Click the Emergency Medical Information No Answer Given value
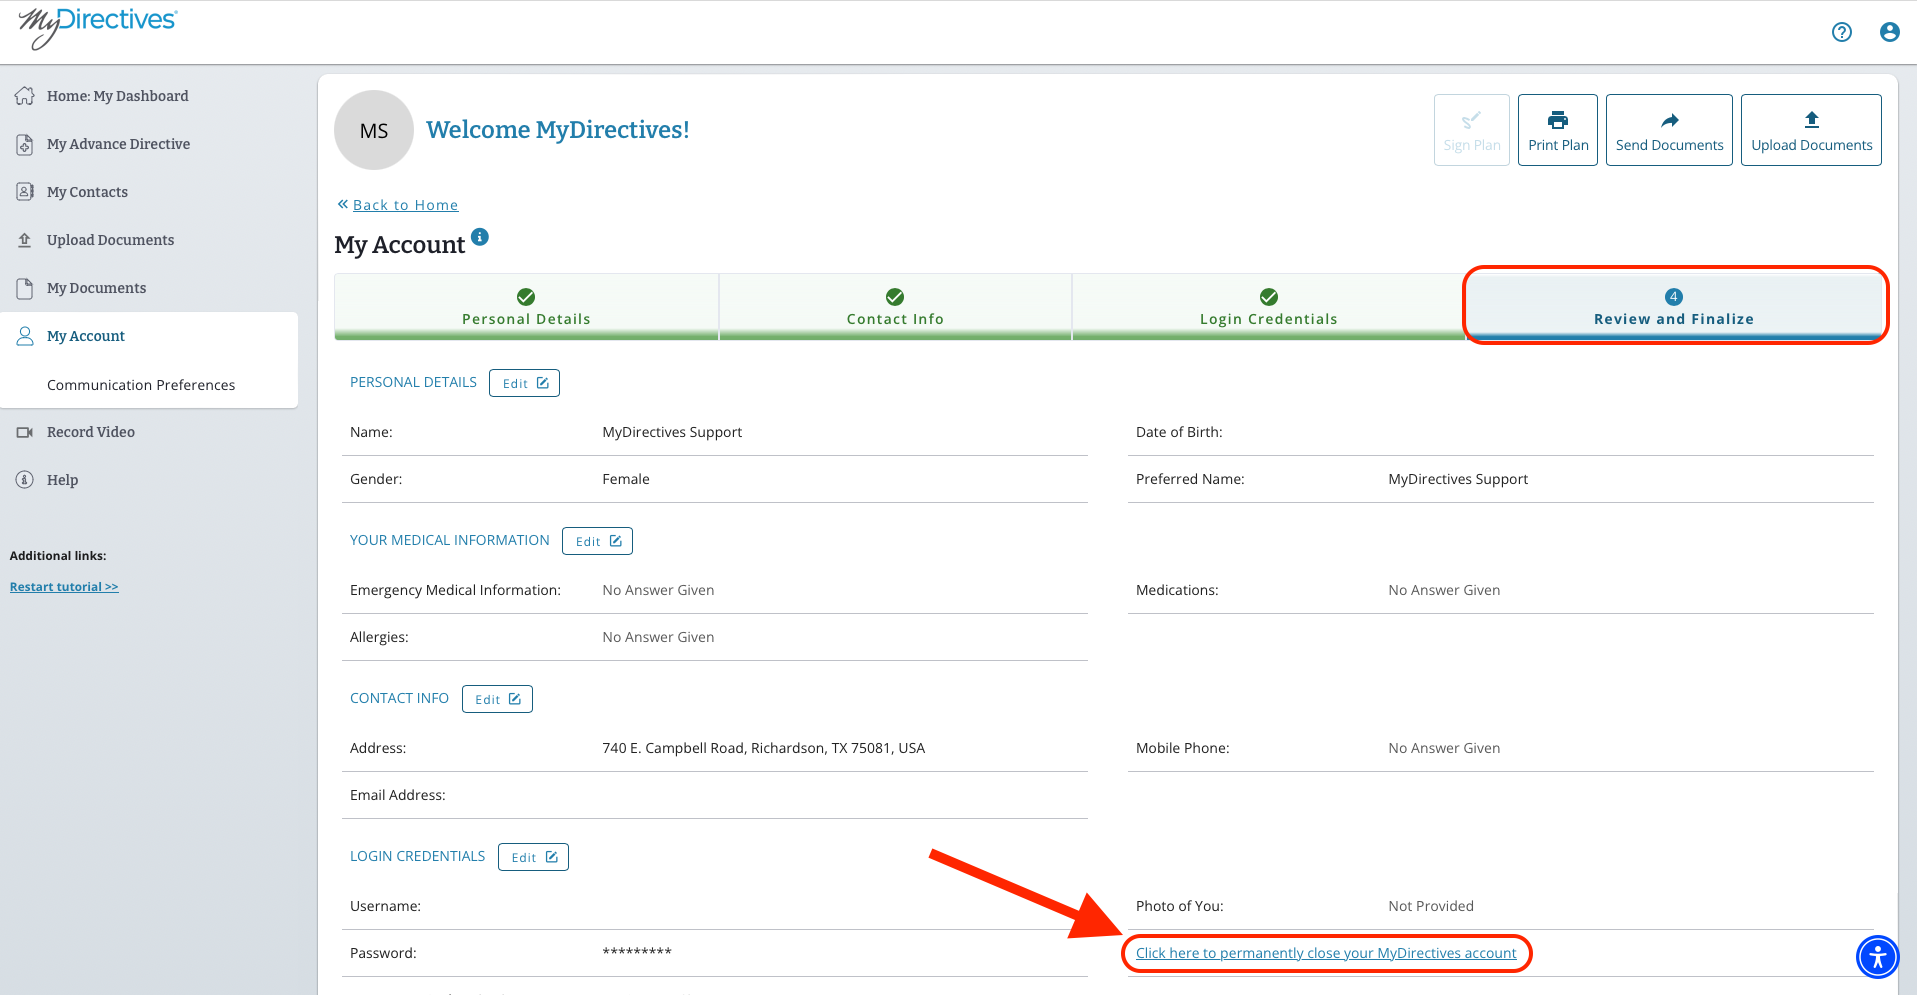Viewport: 1917px width, 995px height. point(658,590)
